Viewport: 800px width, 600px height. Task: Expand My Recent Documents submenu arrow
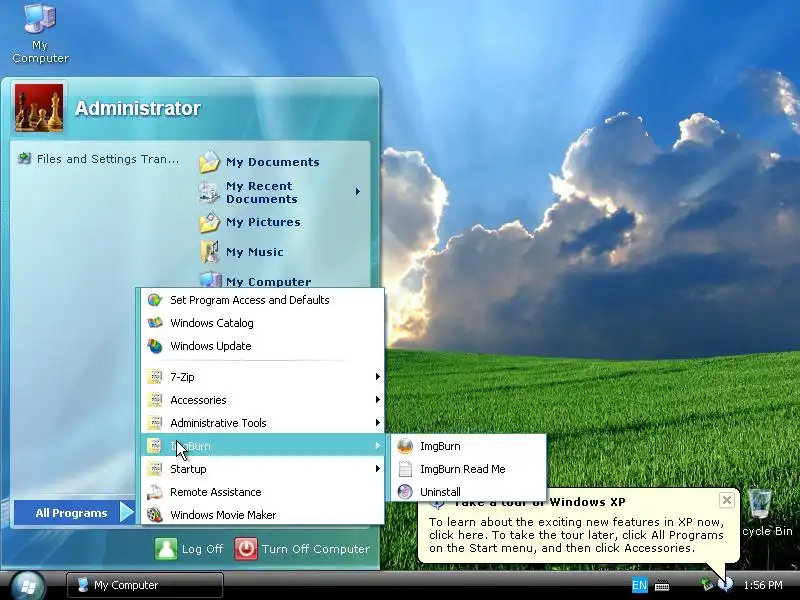358,192
